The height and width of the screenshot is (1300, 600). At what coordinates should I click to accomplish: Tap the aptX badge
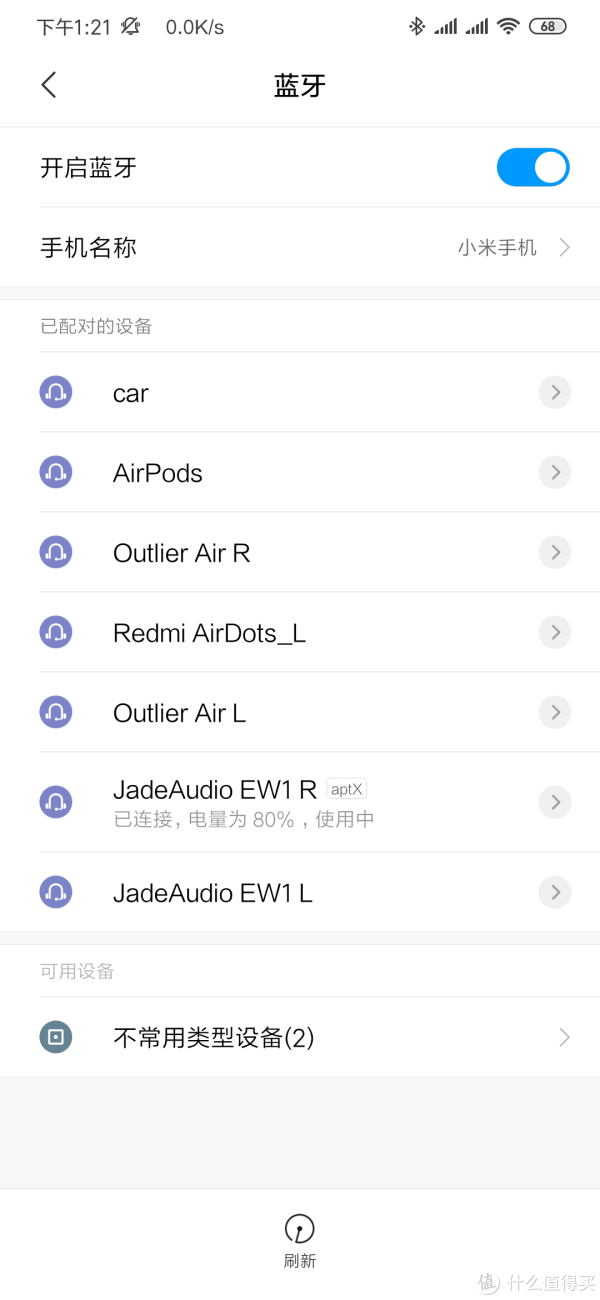pos(347,789)
